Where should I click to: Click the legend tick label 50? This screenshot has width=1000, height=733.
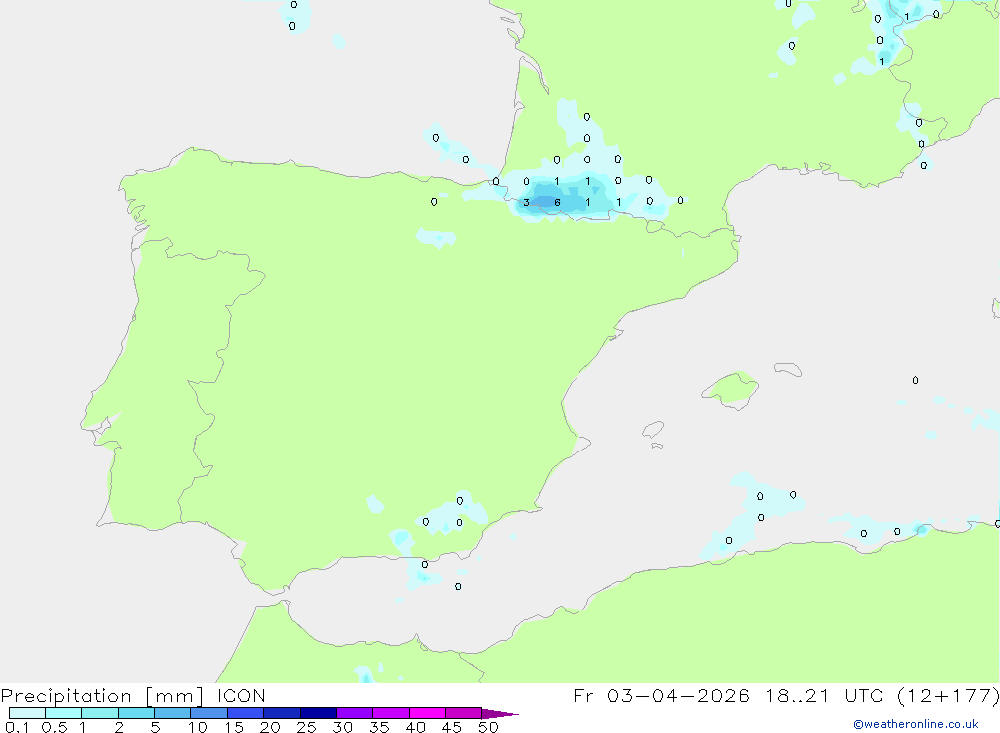tap(487, 727)
